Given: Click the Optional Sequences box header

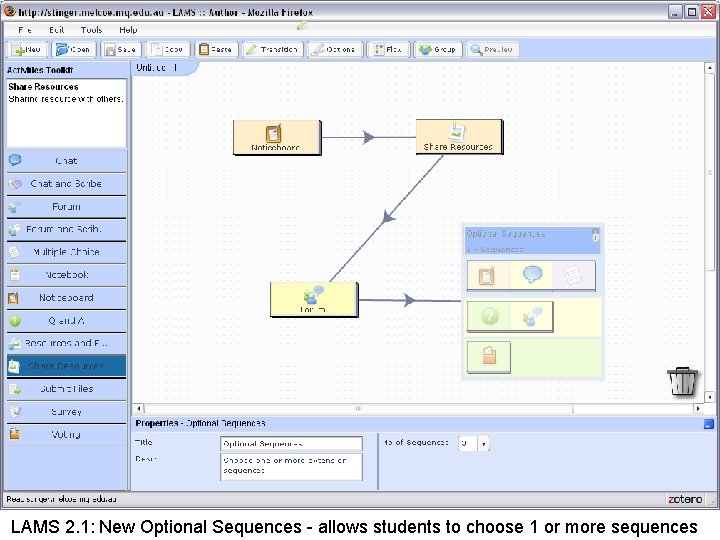Looking at the screenshot, I should 532,241.
